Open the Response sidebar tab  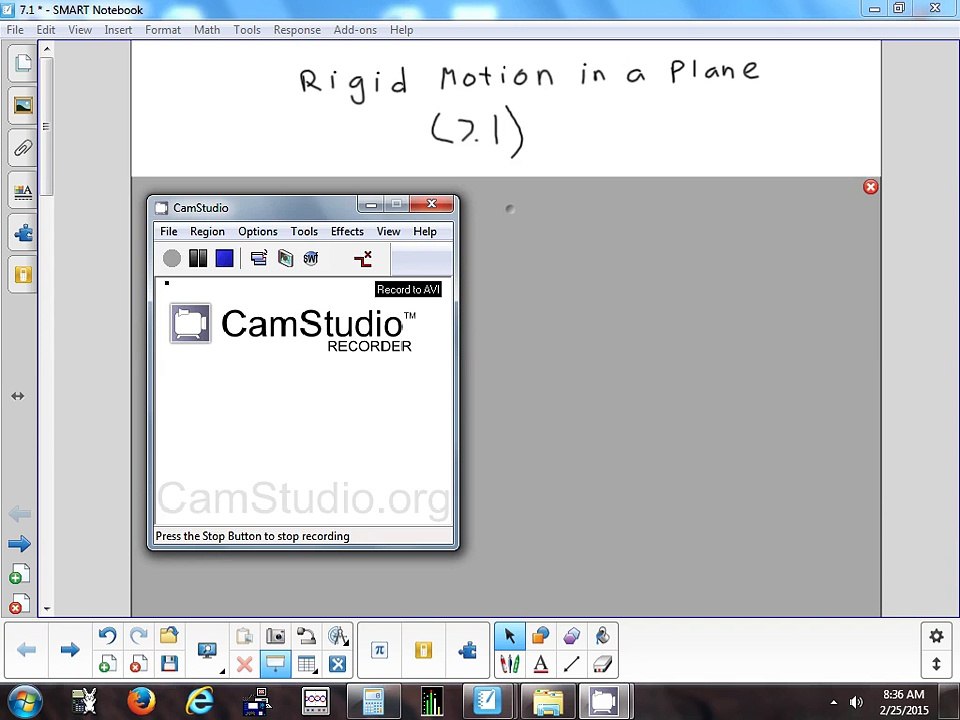tap(23, 275)
